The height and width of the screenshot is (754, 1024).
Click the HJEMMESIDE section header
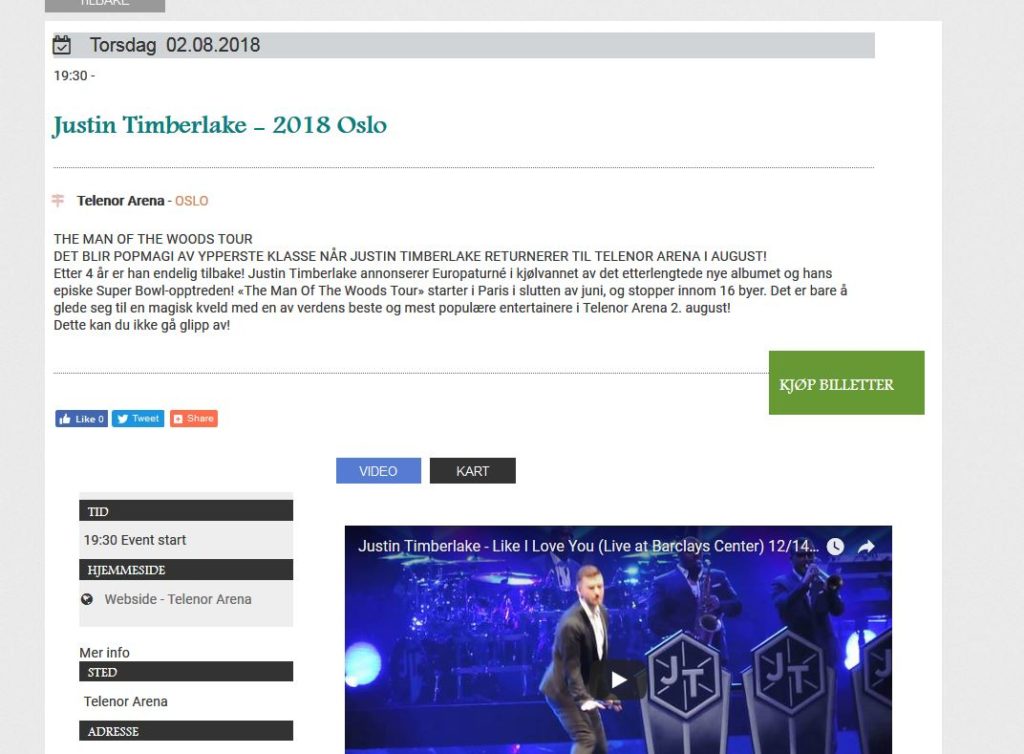click(x=186, y=570)
